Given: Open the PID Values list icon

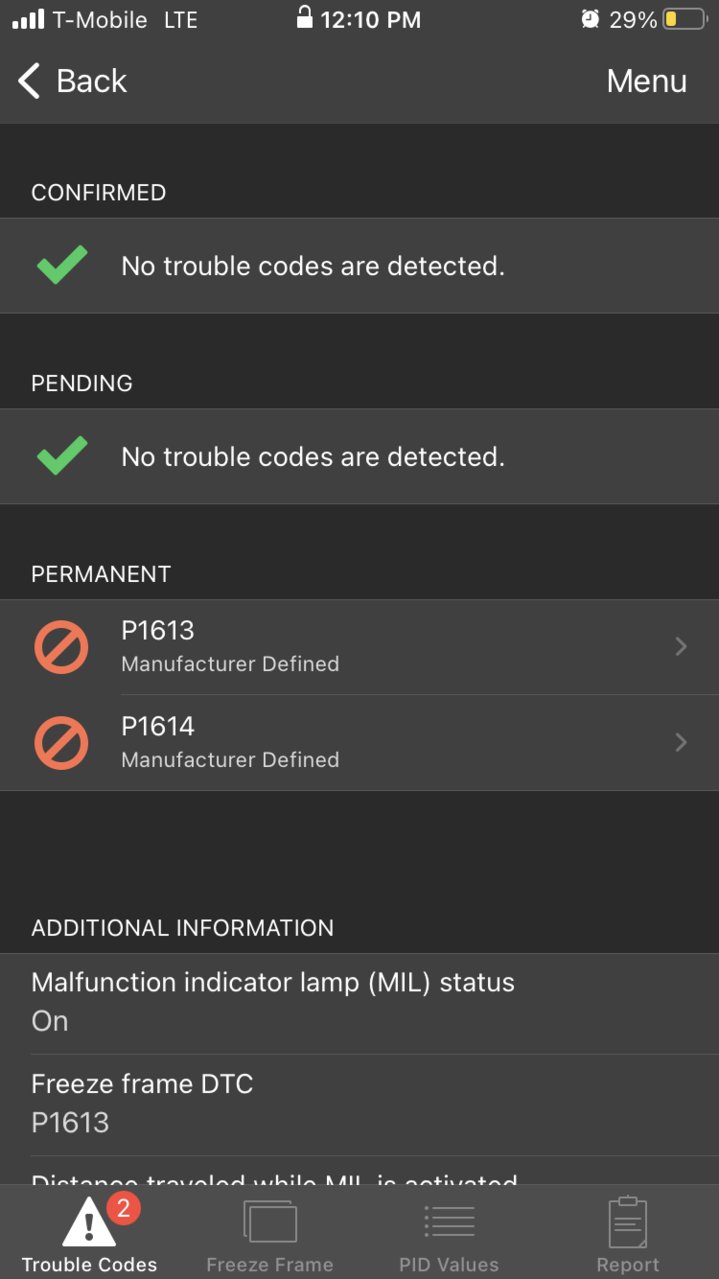Looking at the screenshot, I should (x=449, y=1222).
